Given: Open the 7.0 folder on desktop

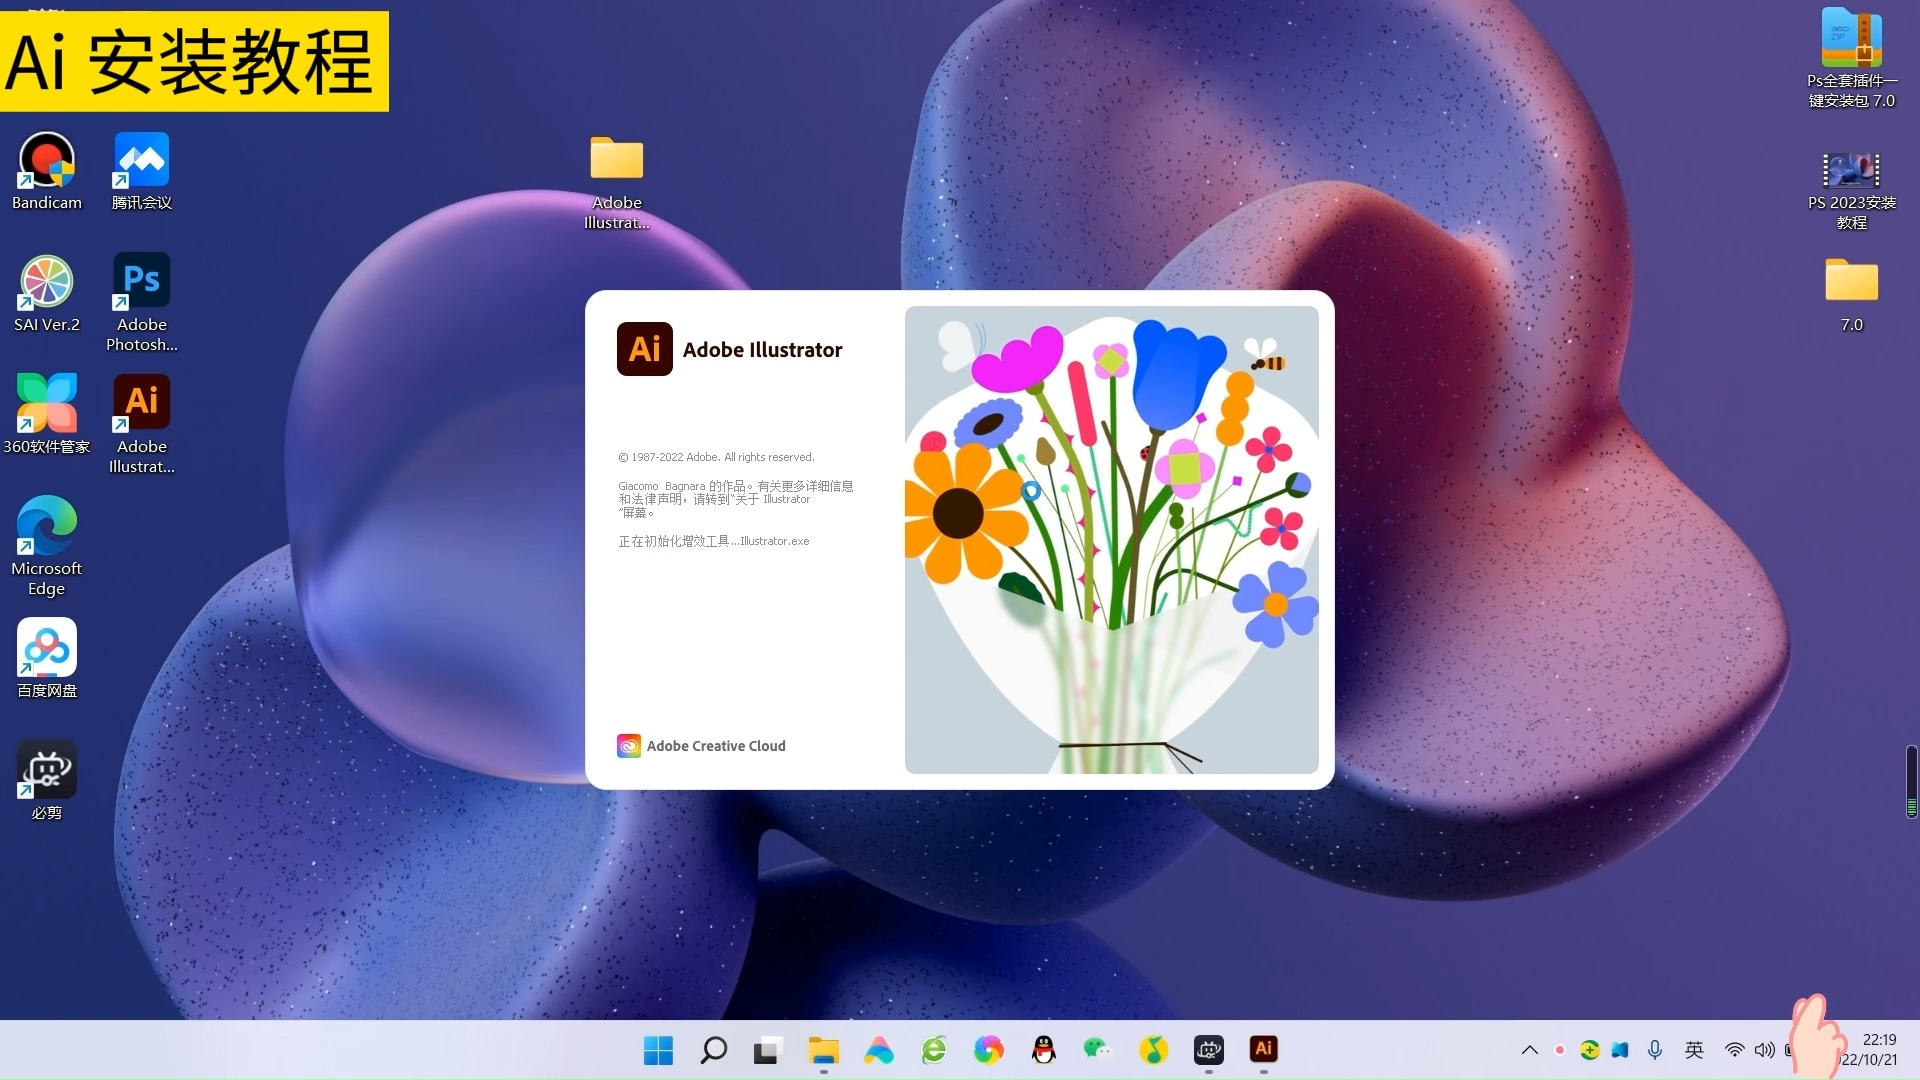Looking at the screenshot, I should [1851, 282].
